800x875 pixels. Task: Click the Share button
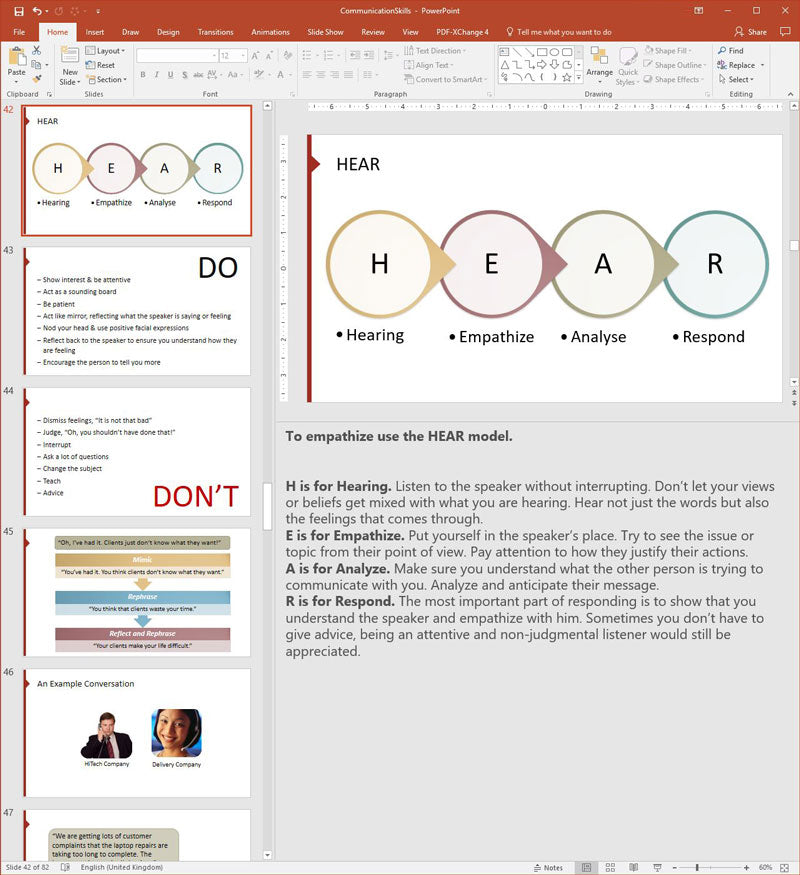(x=750, y=32)
